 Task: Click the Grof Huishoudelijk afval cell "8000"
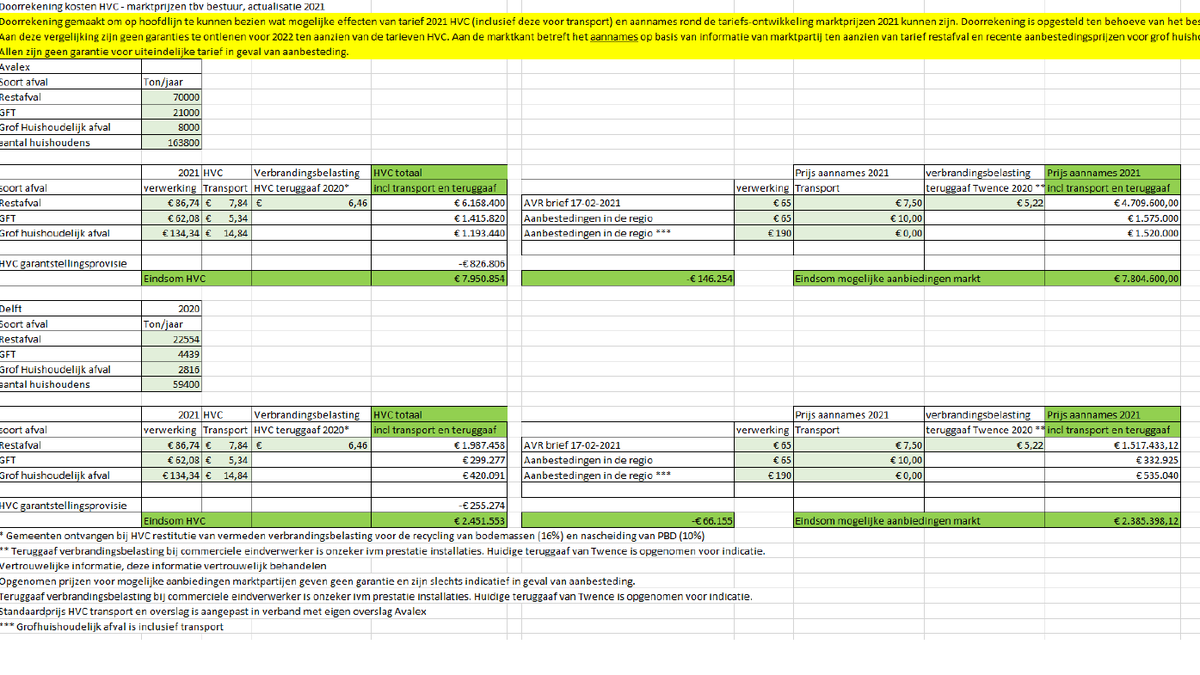pos(173,128)
